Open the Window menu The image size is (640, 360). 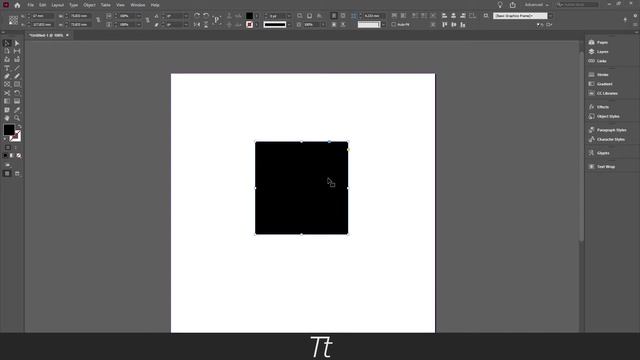(x=138, y=5)
